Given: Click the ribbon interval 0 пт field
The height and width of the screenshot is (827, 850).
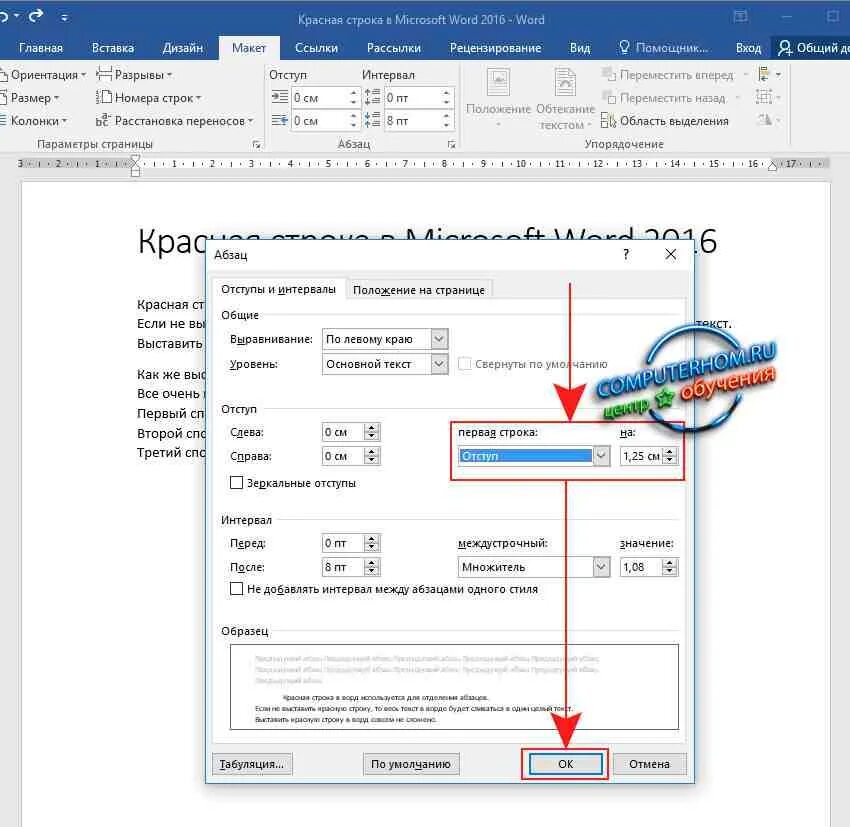Looking at the screenshot, I should coord(412,98).
